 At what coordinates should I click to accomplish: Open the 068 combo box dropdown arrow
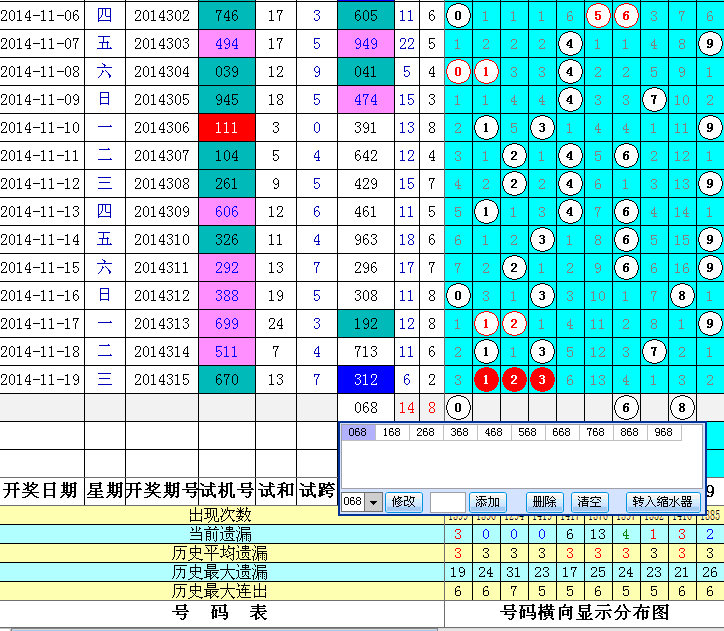tap(374, 502)
